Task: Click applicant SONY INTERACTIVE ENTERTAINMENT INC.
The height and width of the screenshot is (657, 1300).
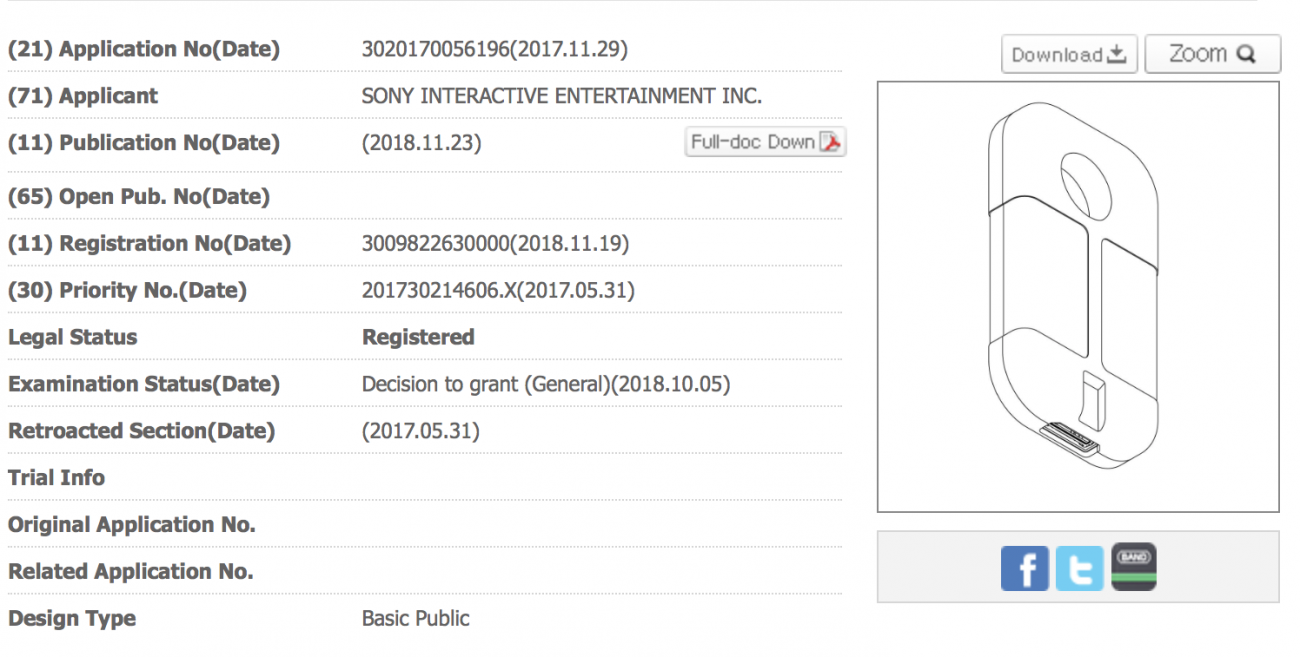Action: click(x=562, y=96)
